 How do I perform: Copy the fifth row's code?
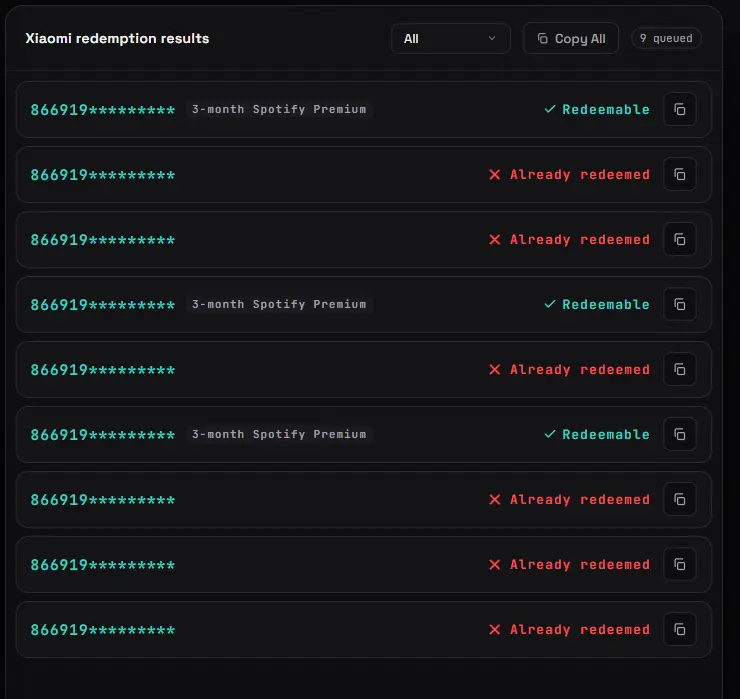coord(680,370)
